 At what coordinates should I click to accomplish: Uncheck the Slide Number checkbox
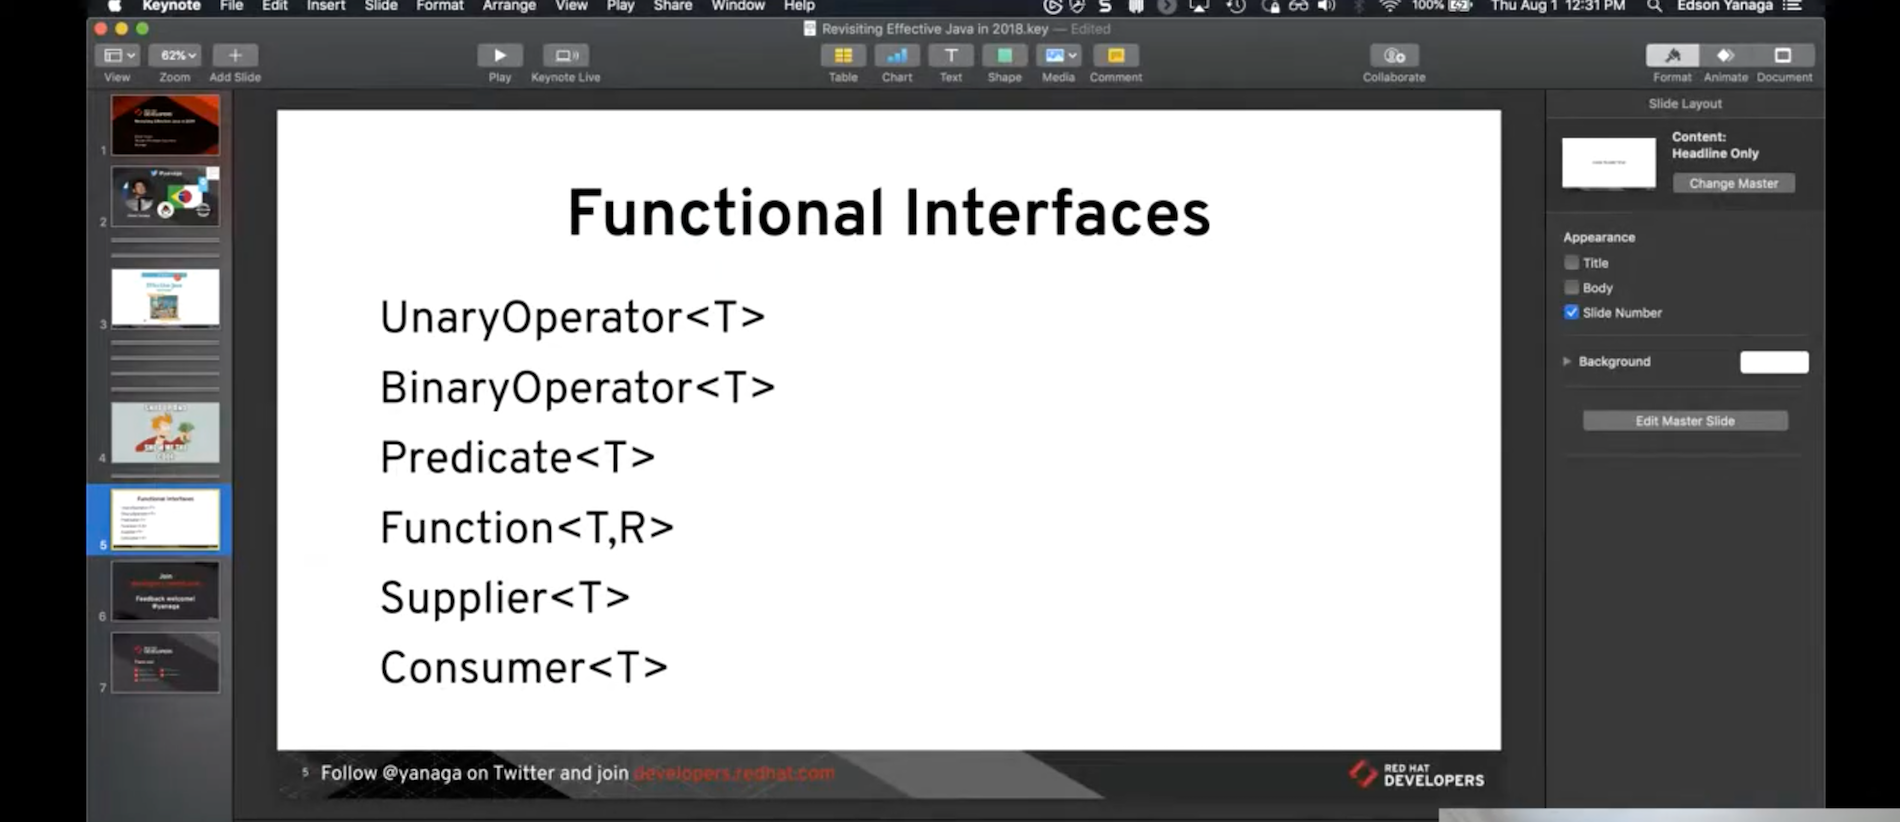1571,313
